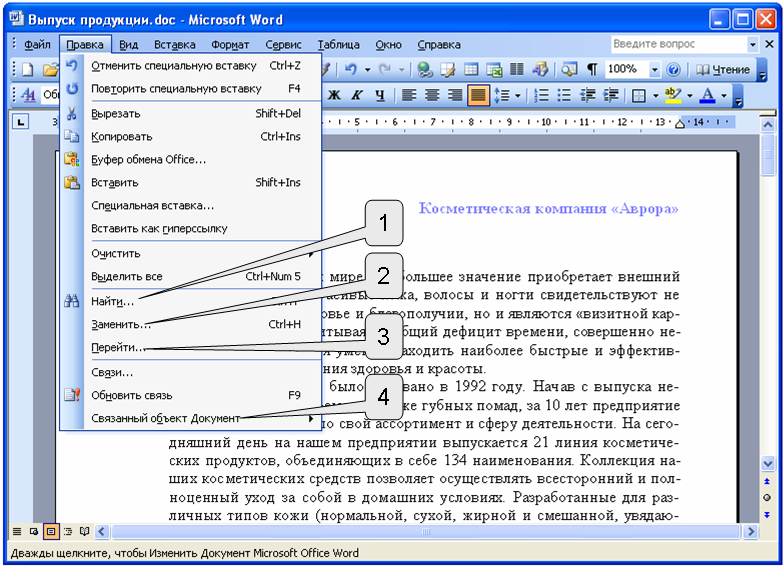Open Word Help question mark icon
Viewport: 784px width, 566px height.
pyautogui.click(x=674, y=70)
